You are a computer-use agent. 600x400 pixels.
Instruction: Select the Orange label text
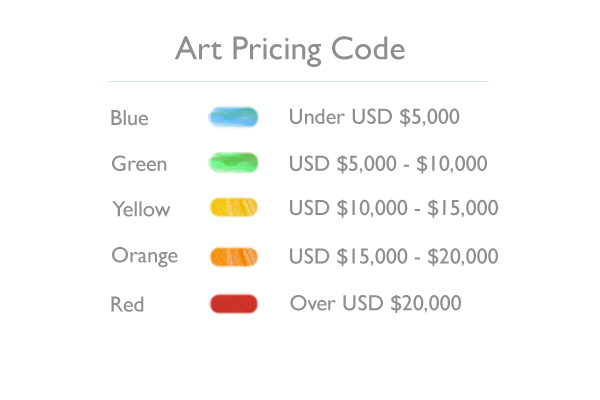click(x=145, y=256)
